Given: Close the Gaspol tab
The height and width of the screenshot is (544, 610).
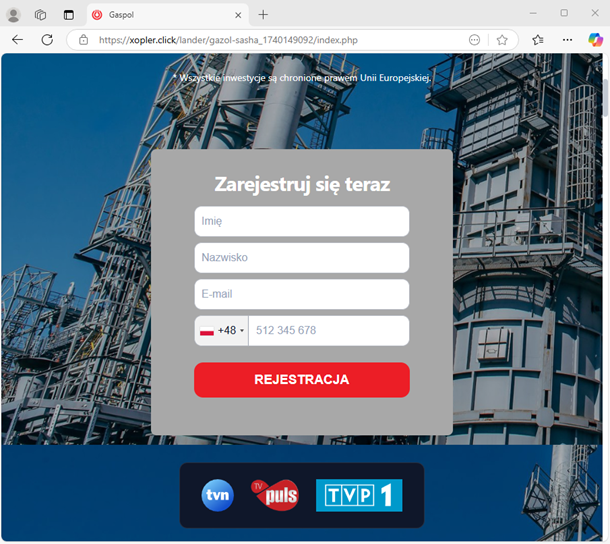Looking at the screenshot, I should 239,15.
